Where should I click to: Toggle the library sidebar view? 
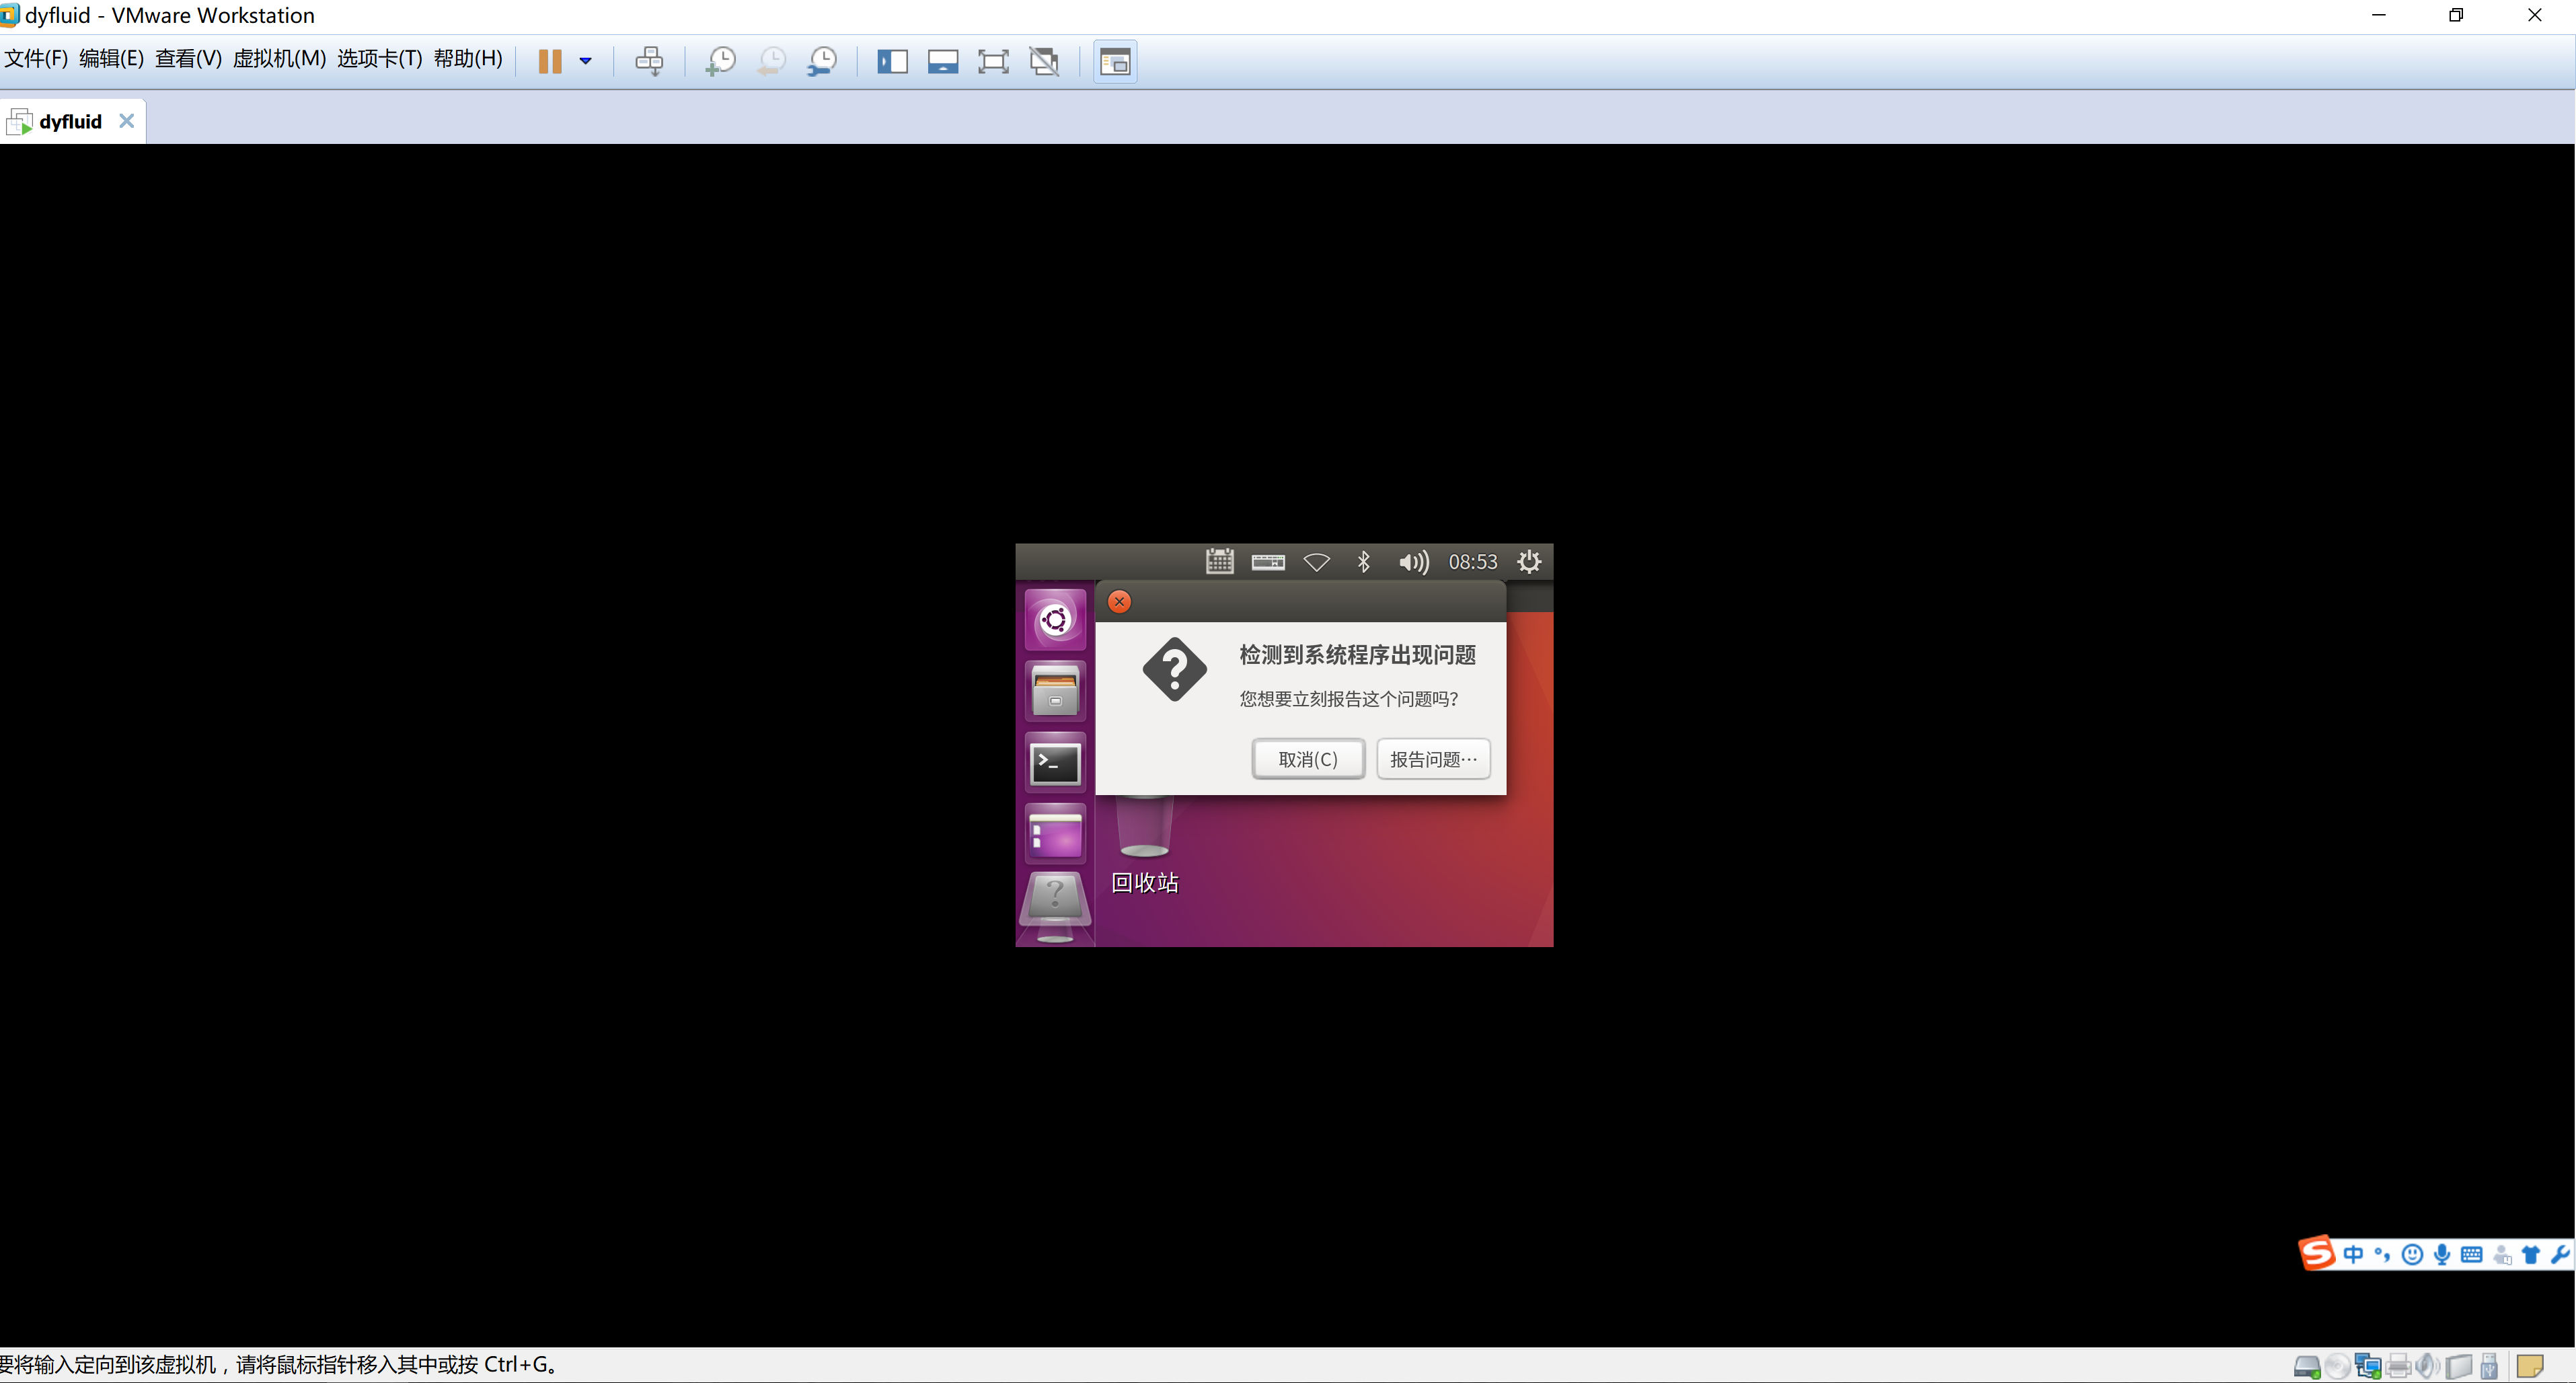tap(892, 61)
